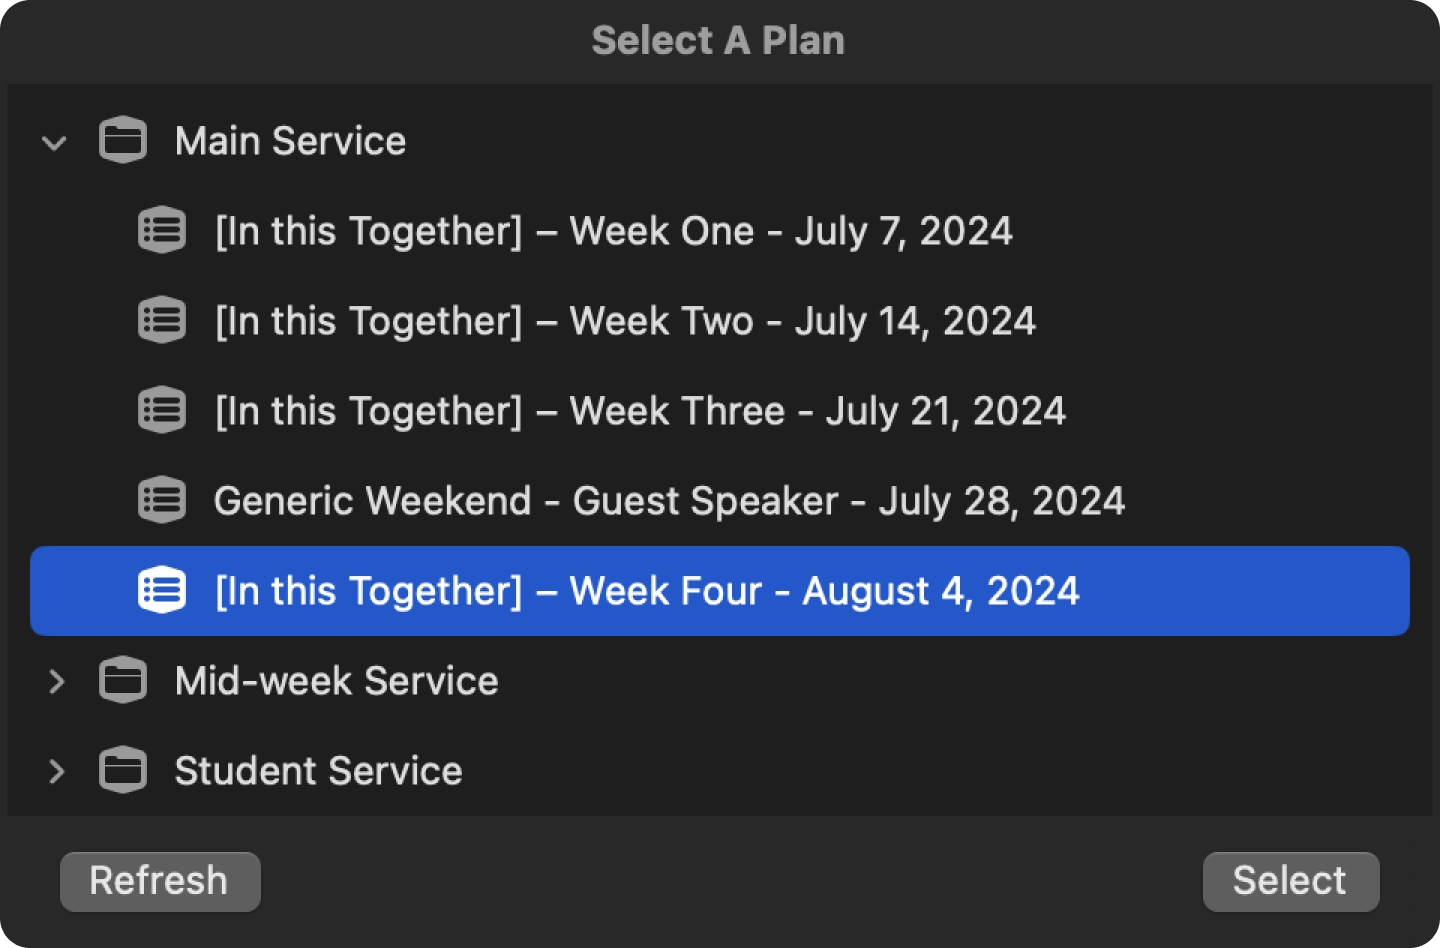Click the plan icon beside Week Three

tap(161, 410)
